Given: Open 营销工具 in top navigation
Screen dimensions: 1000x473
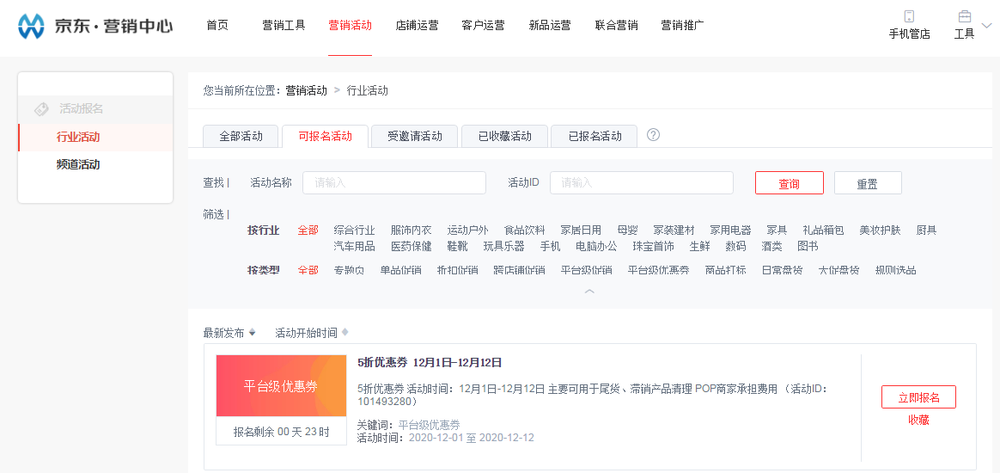Looking at the screenshot, I should 283,26.
